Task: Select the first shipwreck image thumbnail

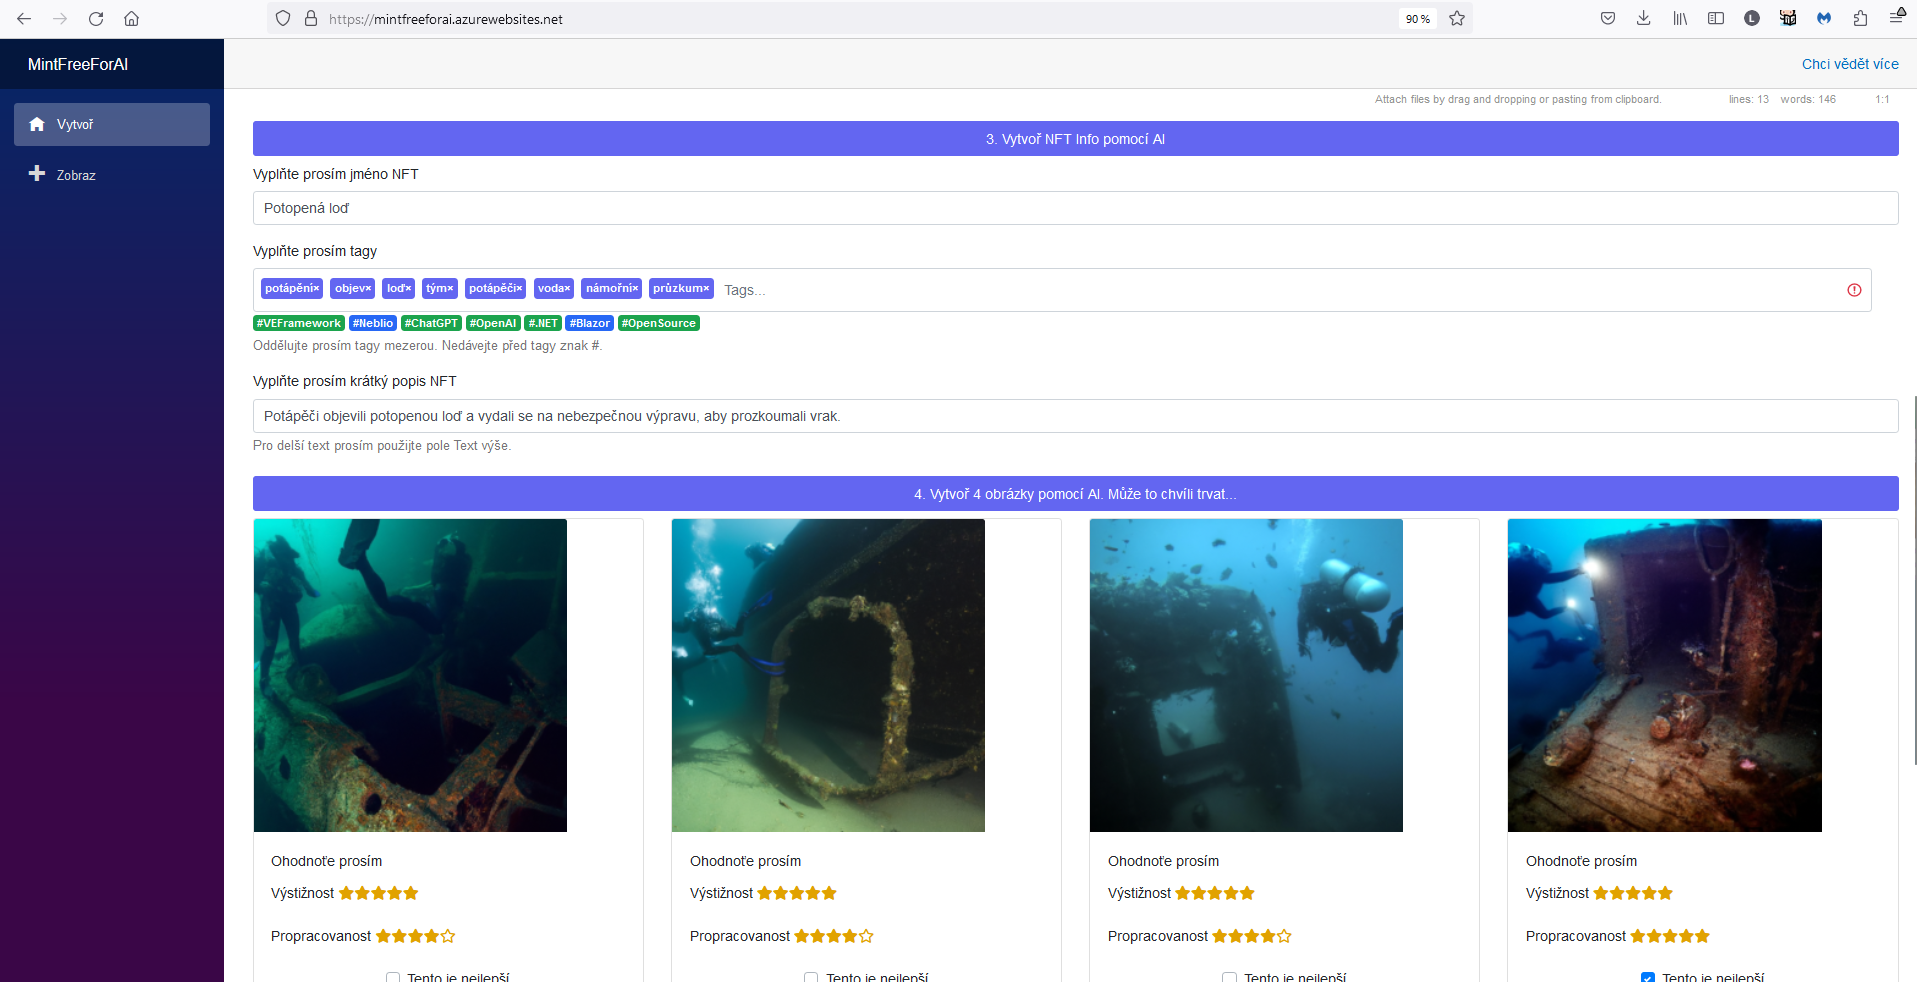Action: [410, 675]
